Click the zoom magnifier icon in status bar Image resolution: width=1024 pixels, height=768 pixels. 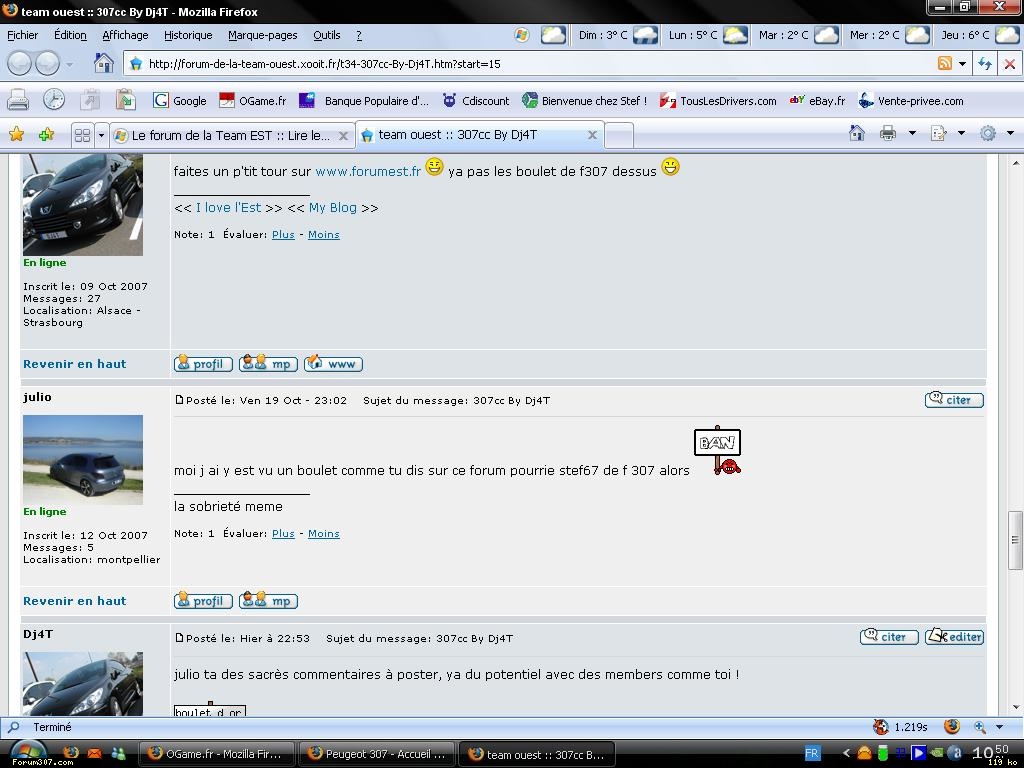pos(980,726)
